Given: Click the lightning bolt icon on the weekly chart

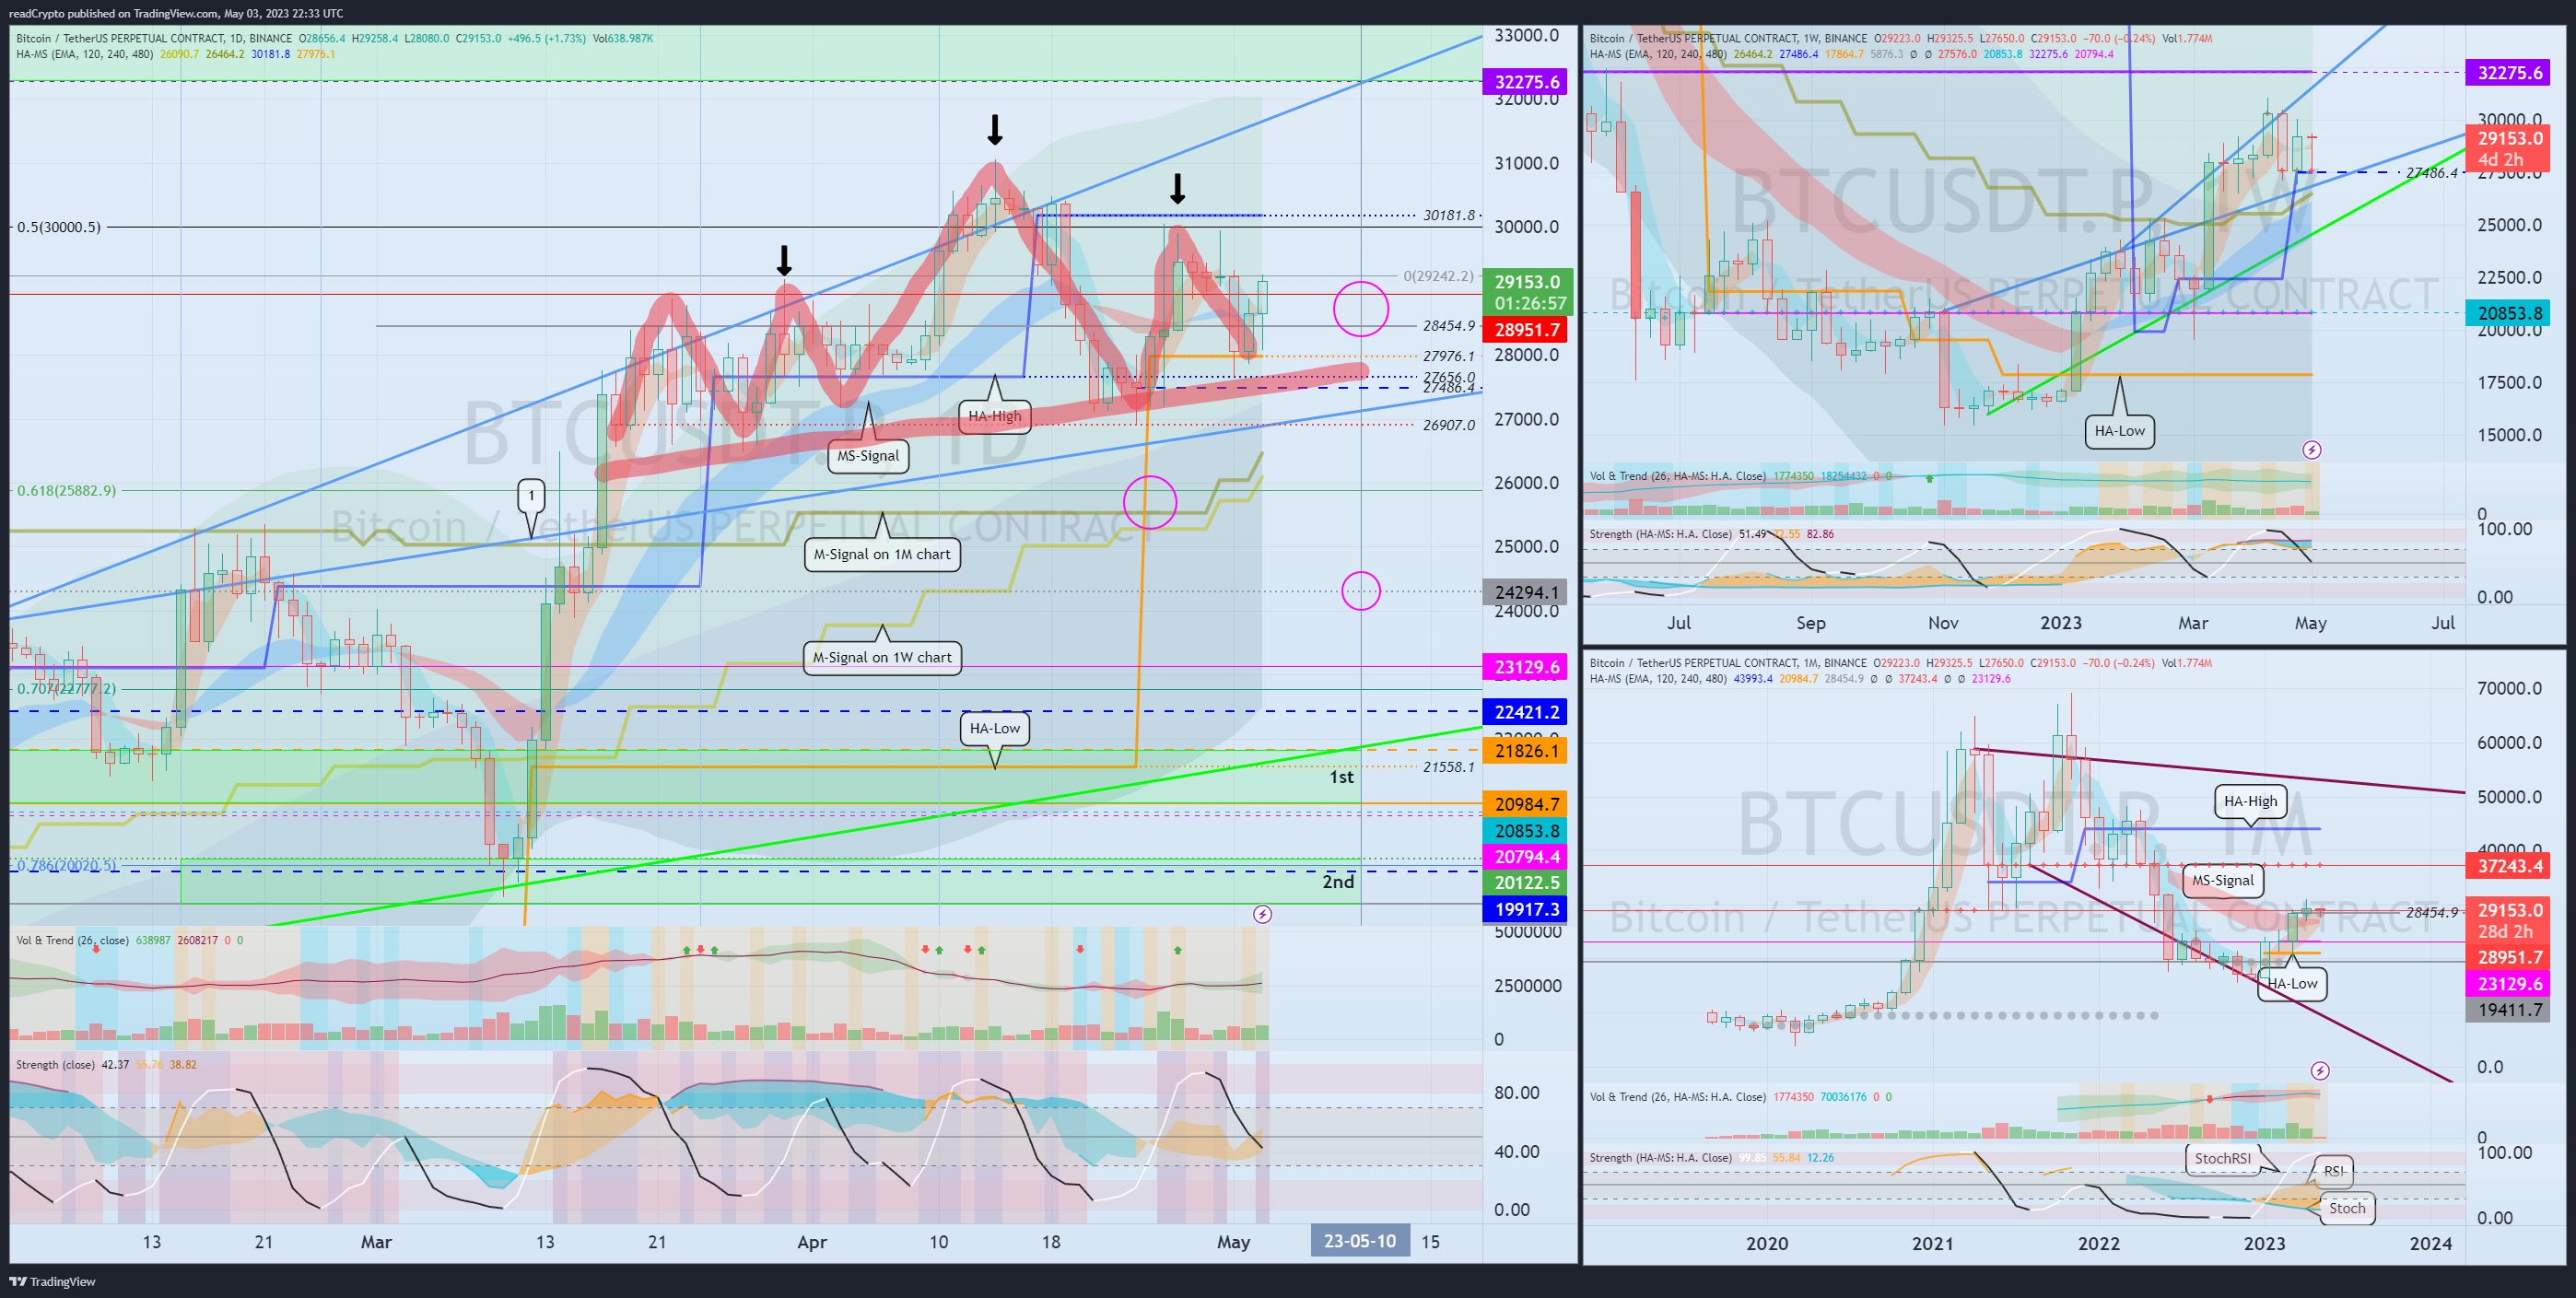Looking at the screenshot, I should 2312,450.
